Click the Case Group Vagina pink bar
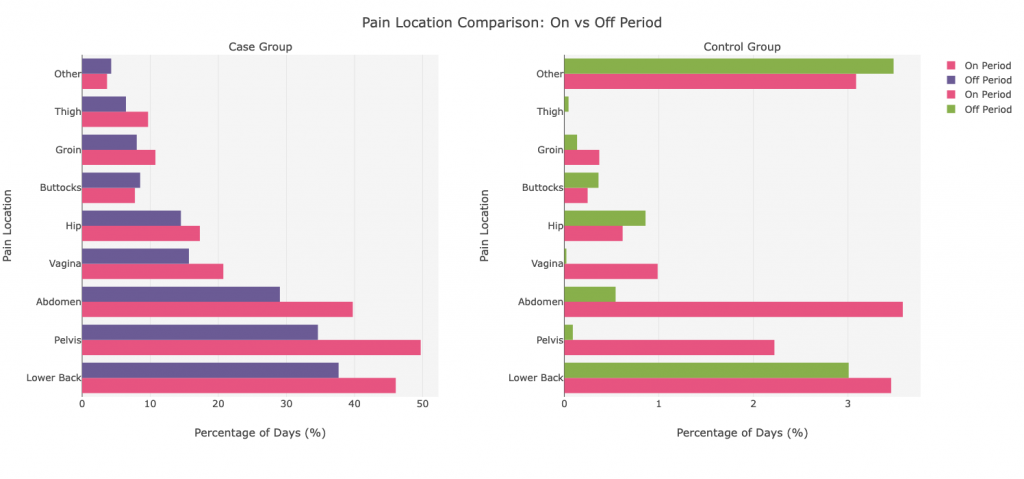This screenshot has width=1024, height=479. 152,271
